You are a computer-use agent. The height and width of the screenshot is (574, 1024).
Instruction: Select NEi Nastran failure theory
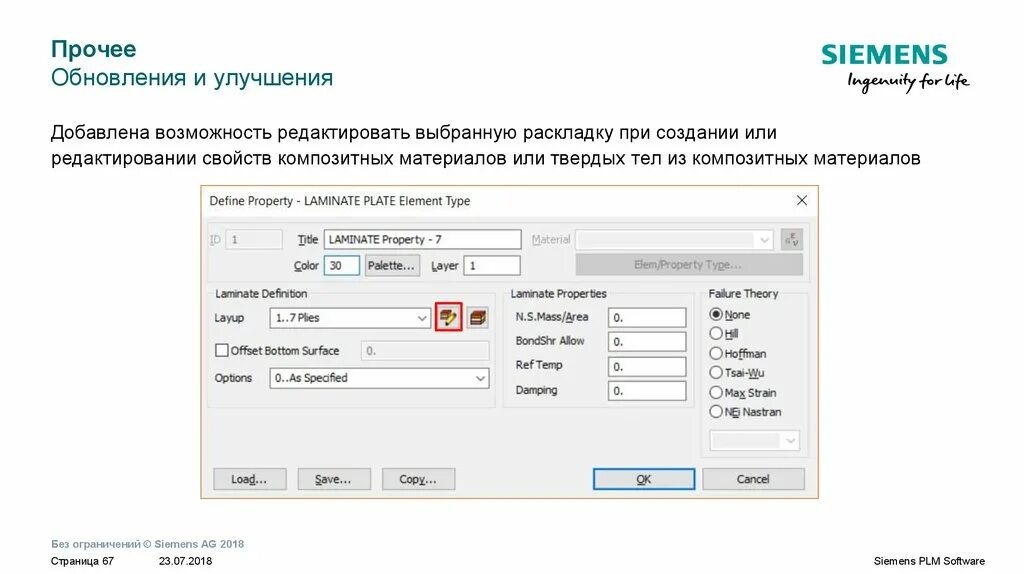[x=716, y=412]
